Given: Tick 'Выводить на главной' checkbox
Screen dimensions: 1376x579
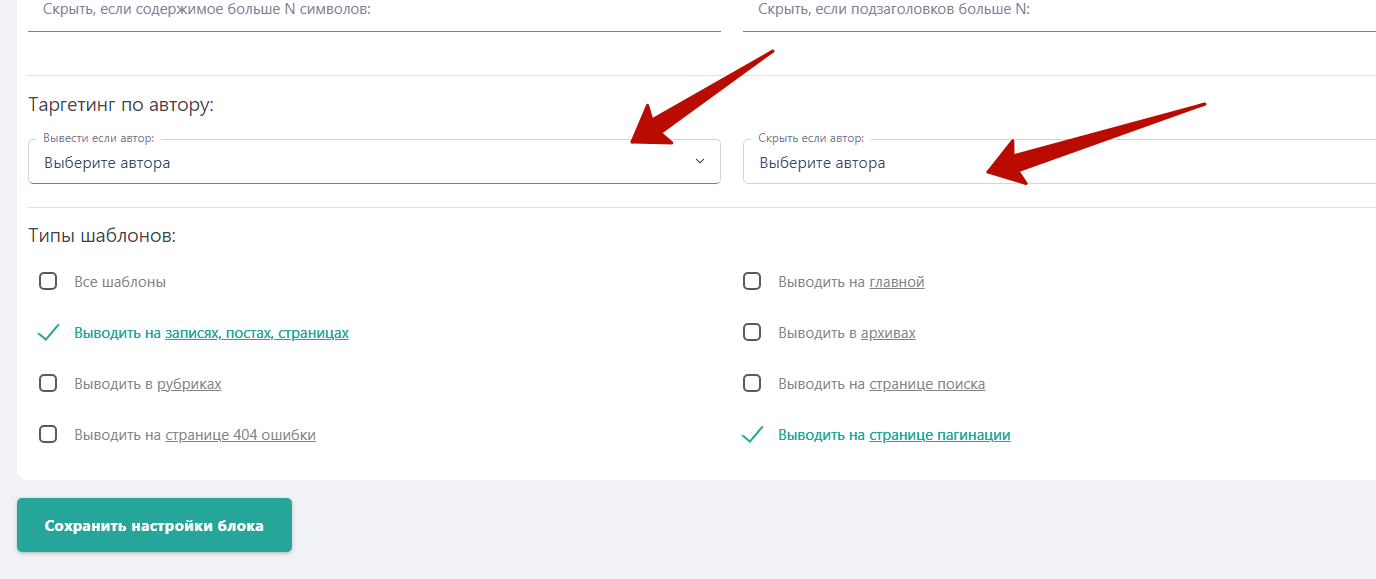Looking at the screenshot, I should (x=752, y=281).
